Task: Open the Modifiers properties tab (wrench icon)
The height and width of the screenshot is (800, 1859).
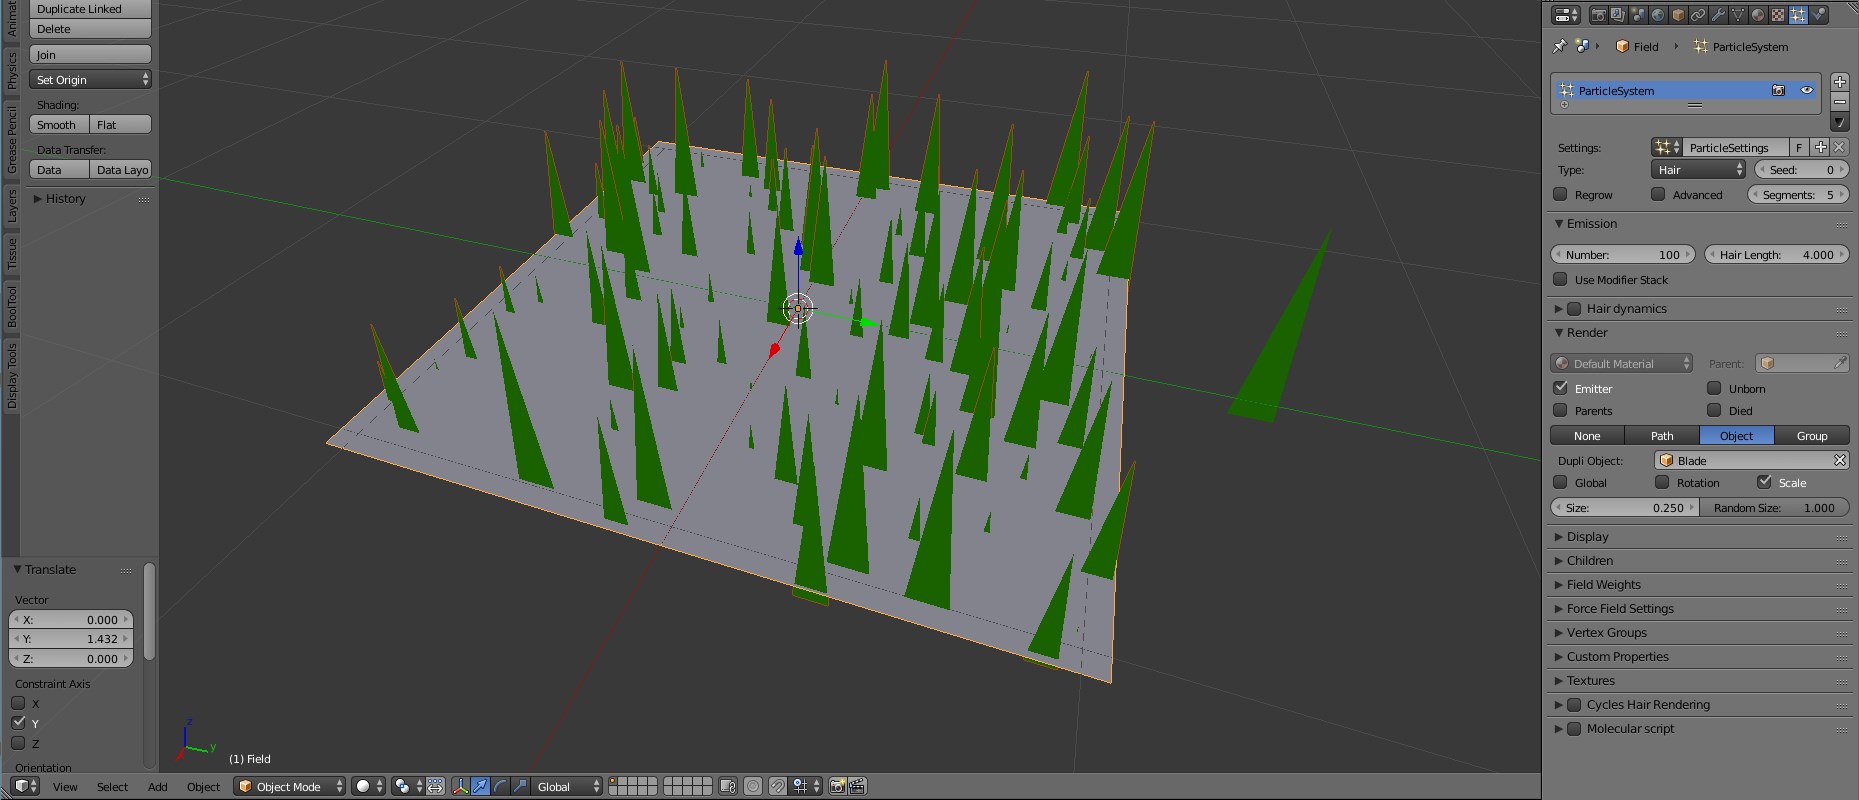Action: [1718, 15]
